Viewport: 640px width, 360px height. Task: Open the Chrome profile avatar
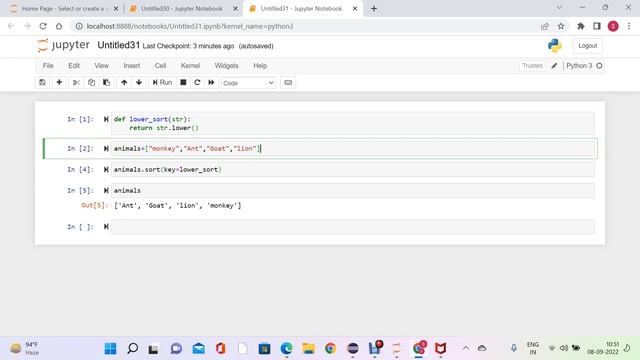tap(613, 26)
